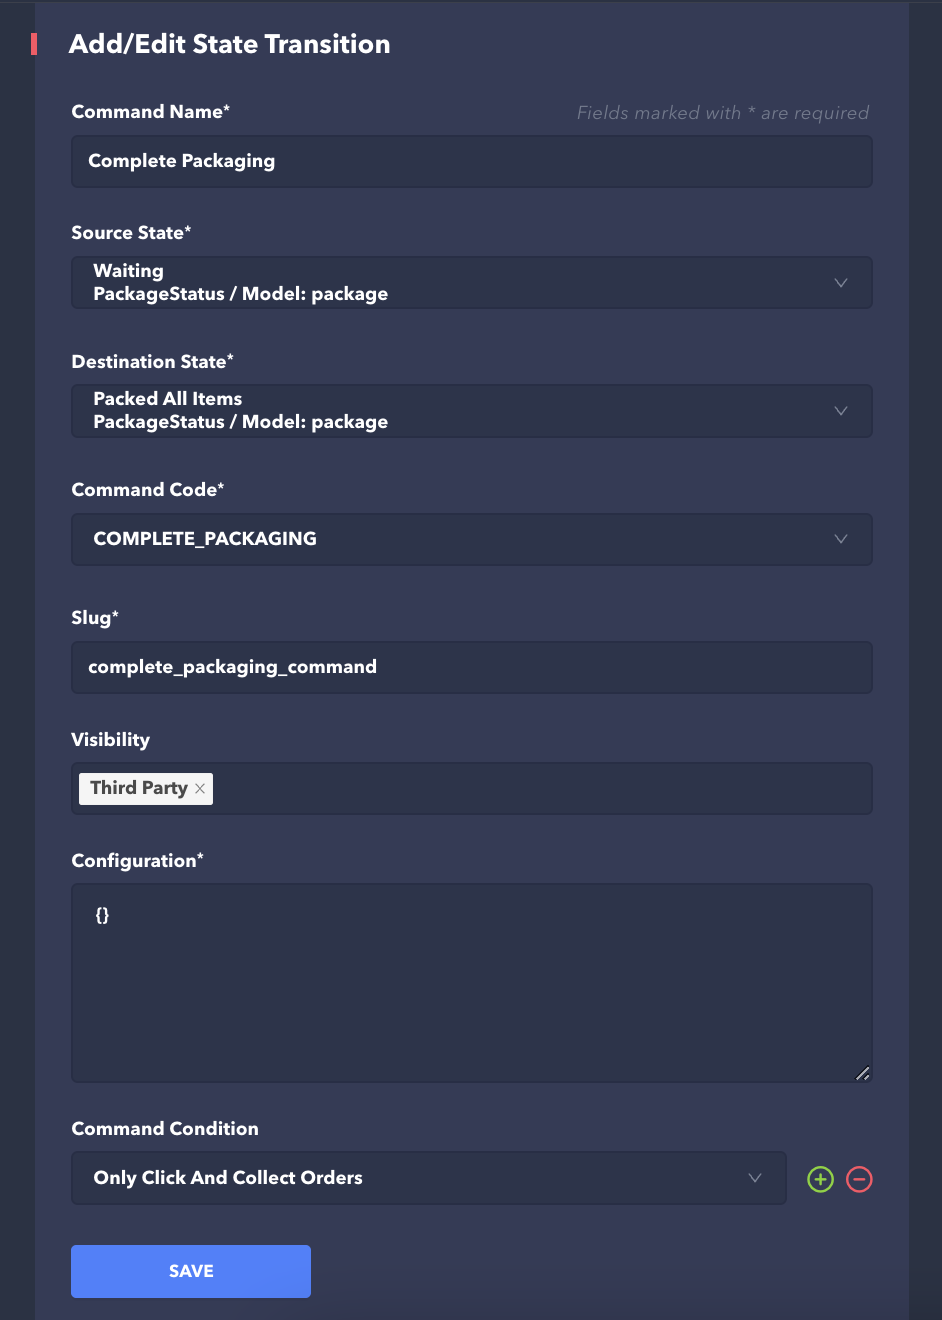Click into the Slug input field
The width and height of the screenshot is (942, 1320).
tap(471, 667)
